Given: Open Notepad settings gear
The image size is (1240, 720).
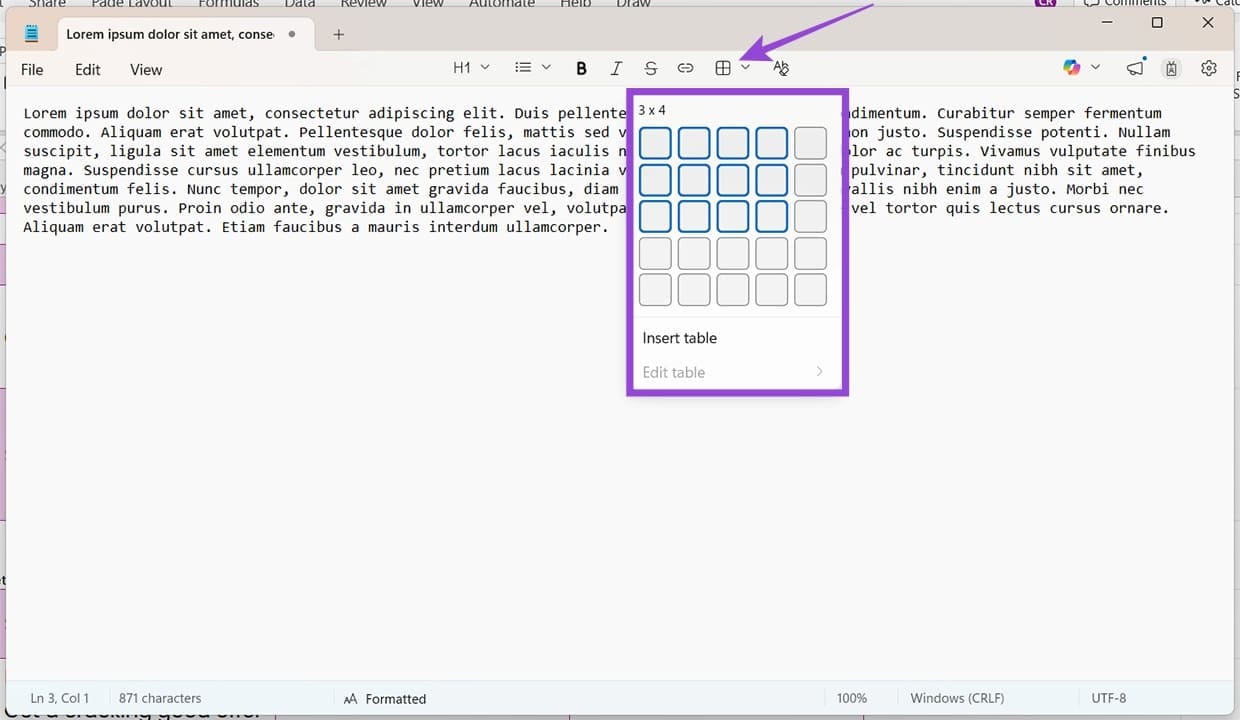Looking at the screenshot, I should [x=1209, y=68].
